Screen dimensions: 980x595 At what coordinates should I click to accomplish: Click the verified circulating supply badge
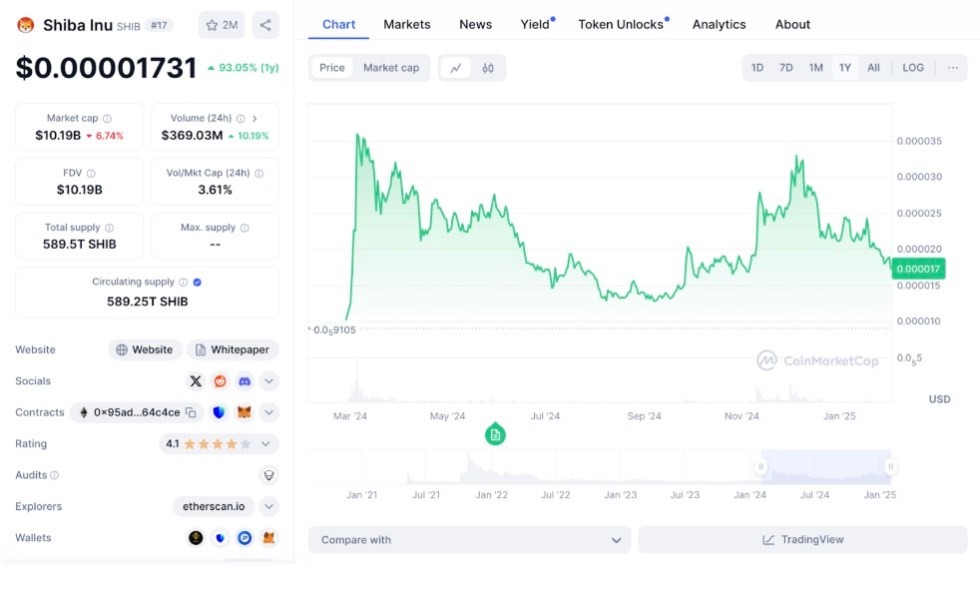(x=198, y=282)
